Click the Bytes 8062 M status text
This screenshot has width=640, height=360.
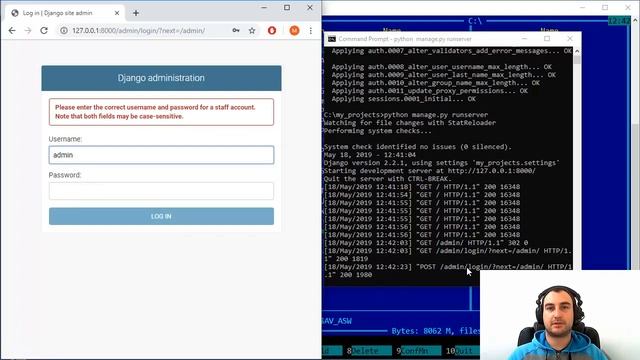coord(436,331)
